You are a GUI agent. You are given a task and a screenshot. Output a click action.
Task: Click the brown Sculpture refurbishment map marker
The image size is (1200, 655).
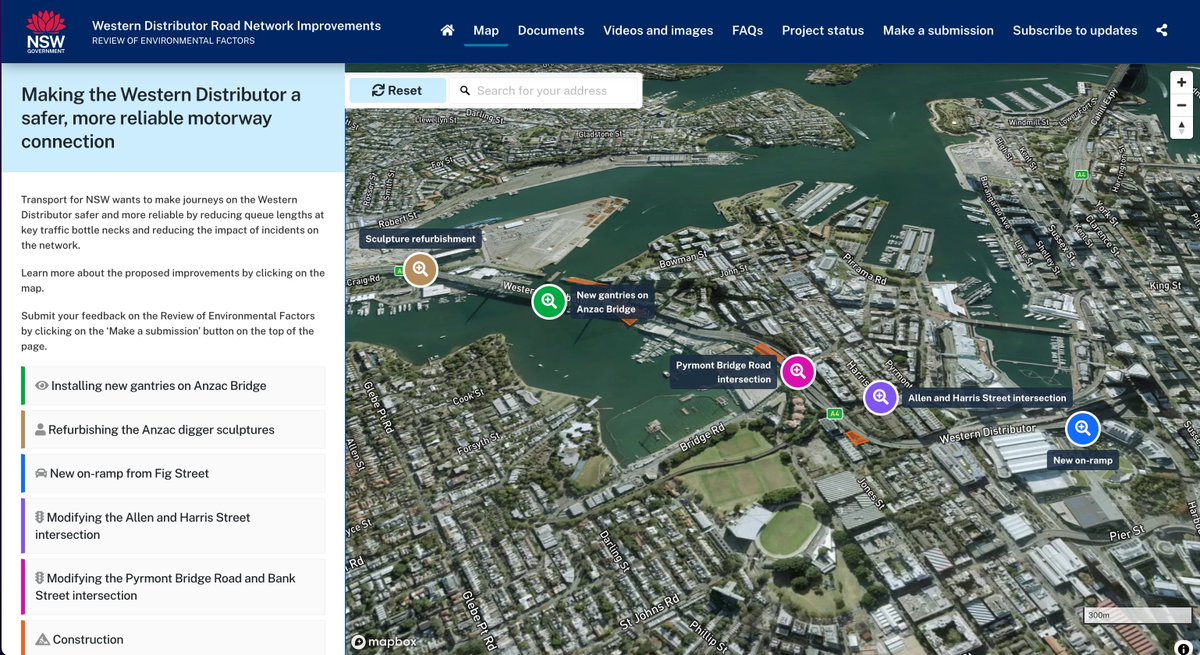420,269
